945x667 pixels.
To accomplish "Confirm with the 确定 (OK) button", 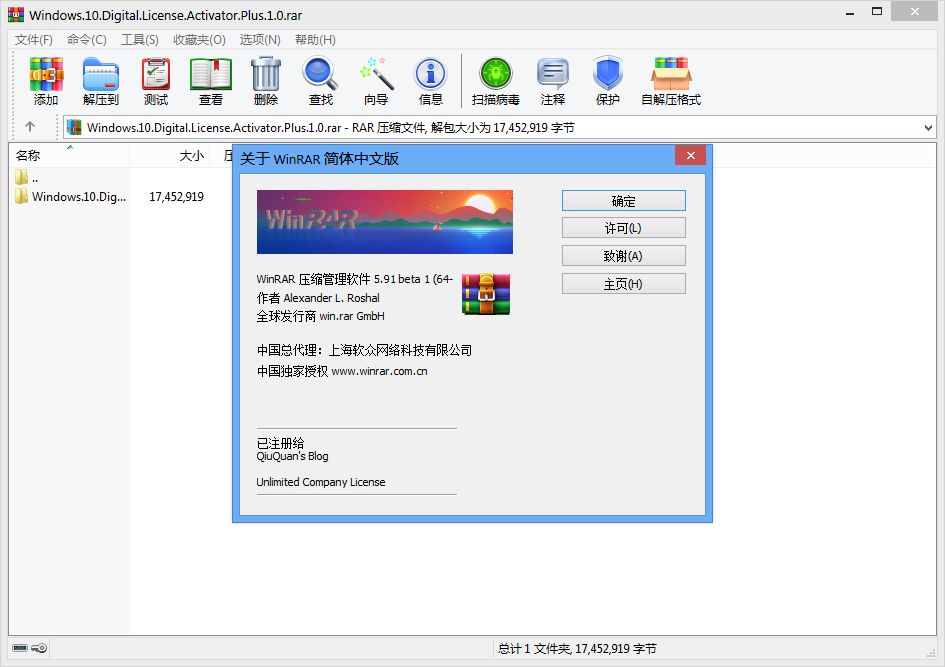I will (624, 201).
